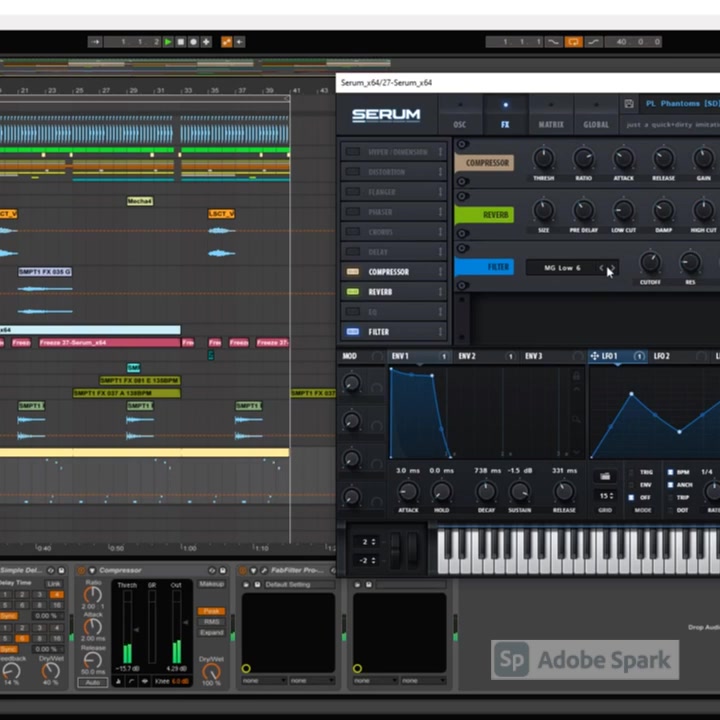
Task: Open the LFO shape folder icon
Action: click(x=605, y=476)
